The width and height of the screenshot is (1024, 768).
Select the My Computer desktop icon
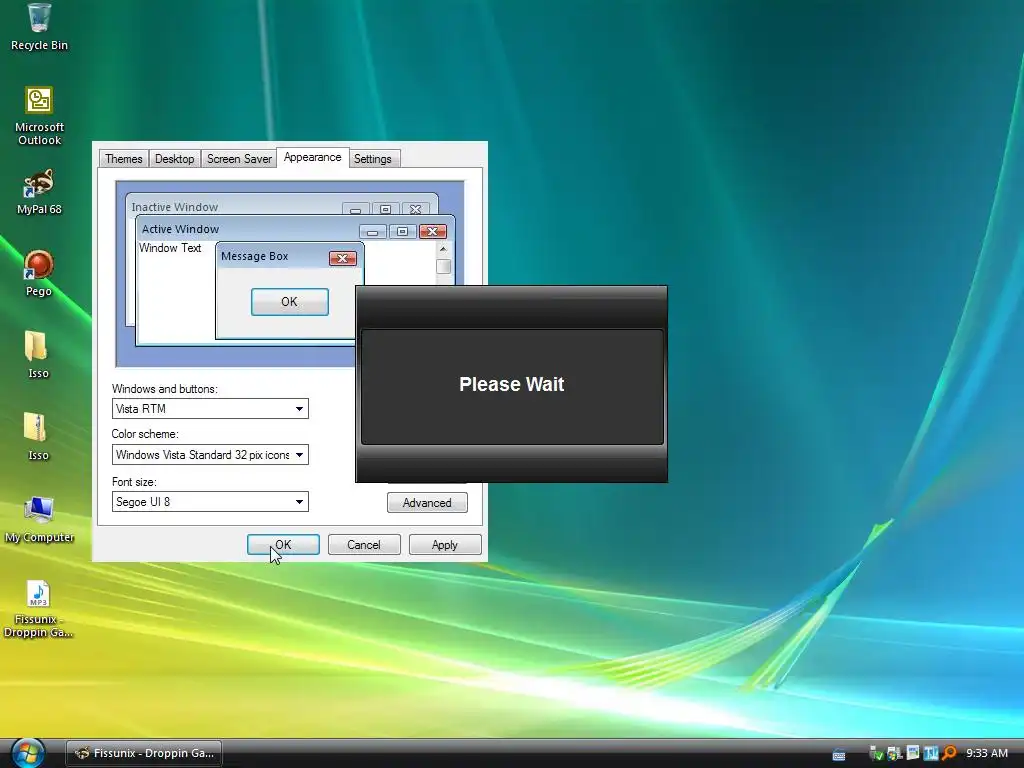click(39, 520)
